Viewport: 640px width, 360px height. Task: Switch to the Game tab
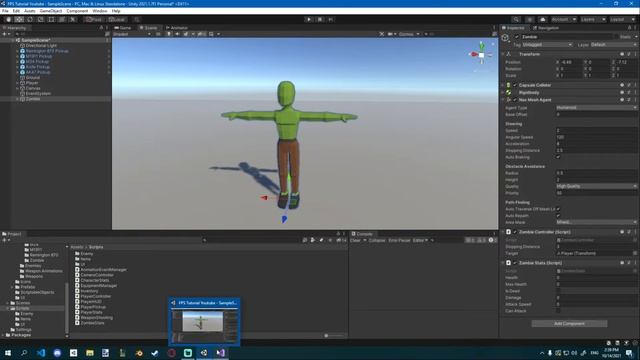pyautogui.click(x=123, y=28)
